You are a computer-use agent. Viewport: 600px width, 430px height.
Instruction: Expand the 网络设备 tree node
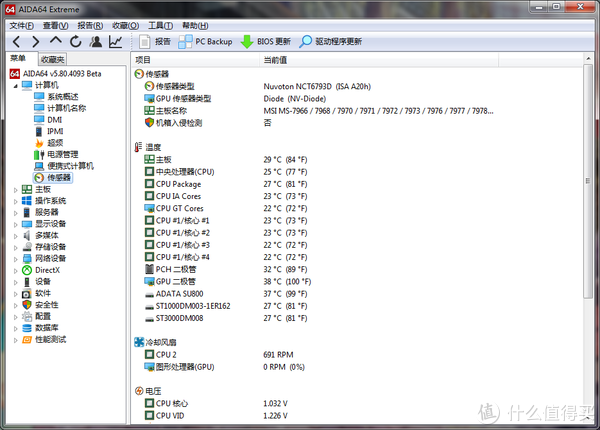15,259
